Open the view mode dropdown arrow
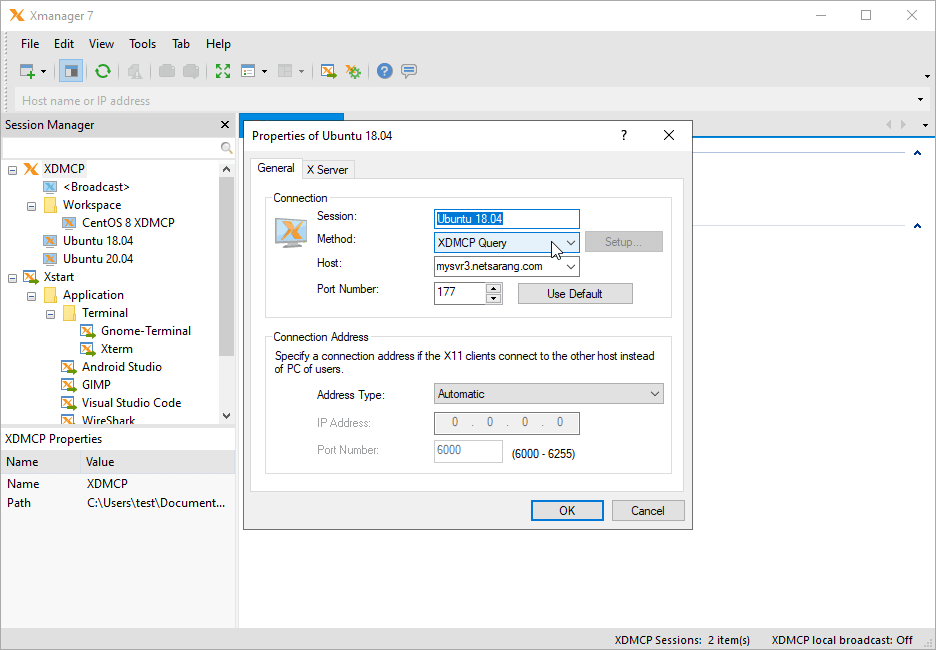 (264, 72)
